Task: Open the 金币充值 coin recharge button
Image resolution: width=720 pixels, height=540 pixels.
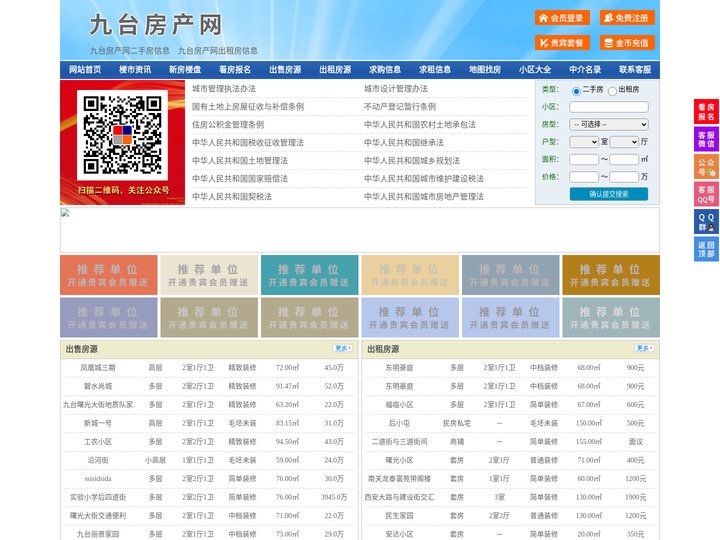Action: tap(627, 43)
